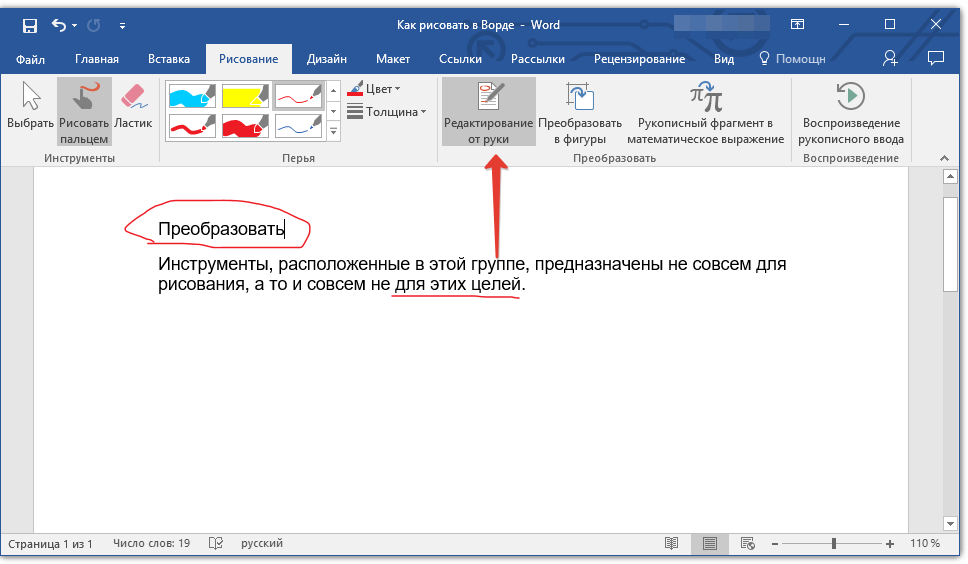The image size is (968, 564).
Task: Pick the yellow highlighter pen
Action: [243, 95]
